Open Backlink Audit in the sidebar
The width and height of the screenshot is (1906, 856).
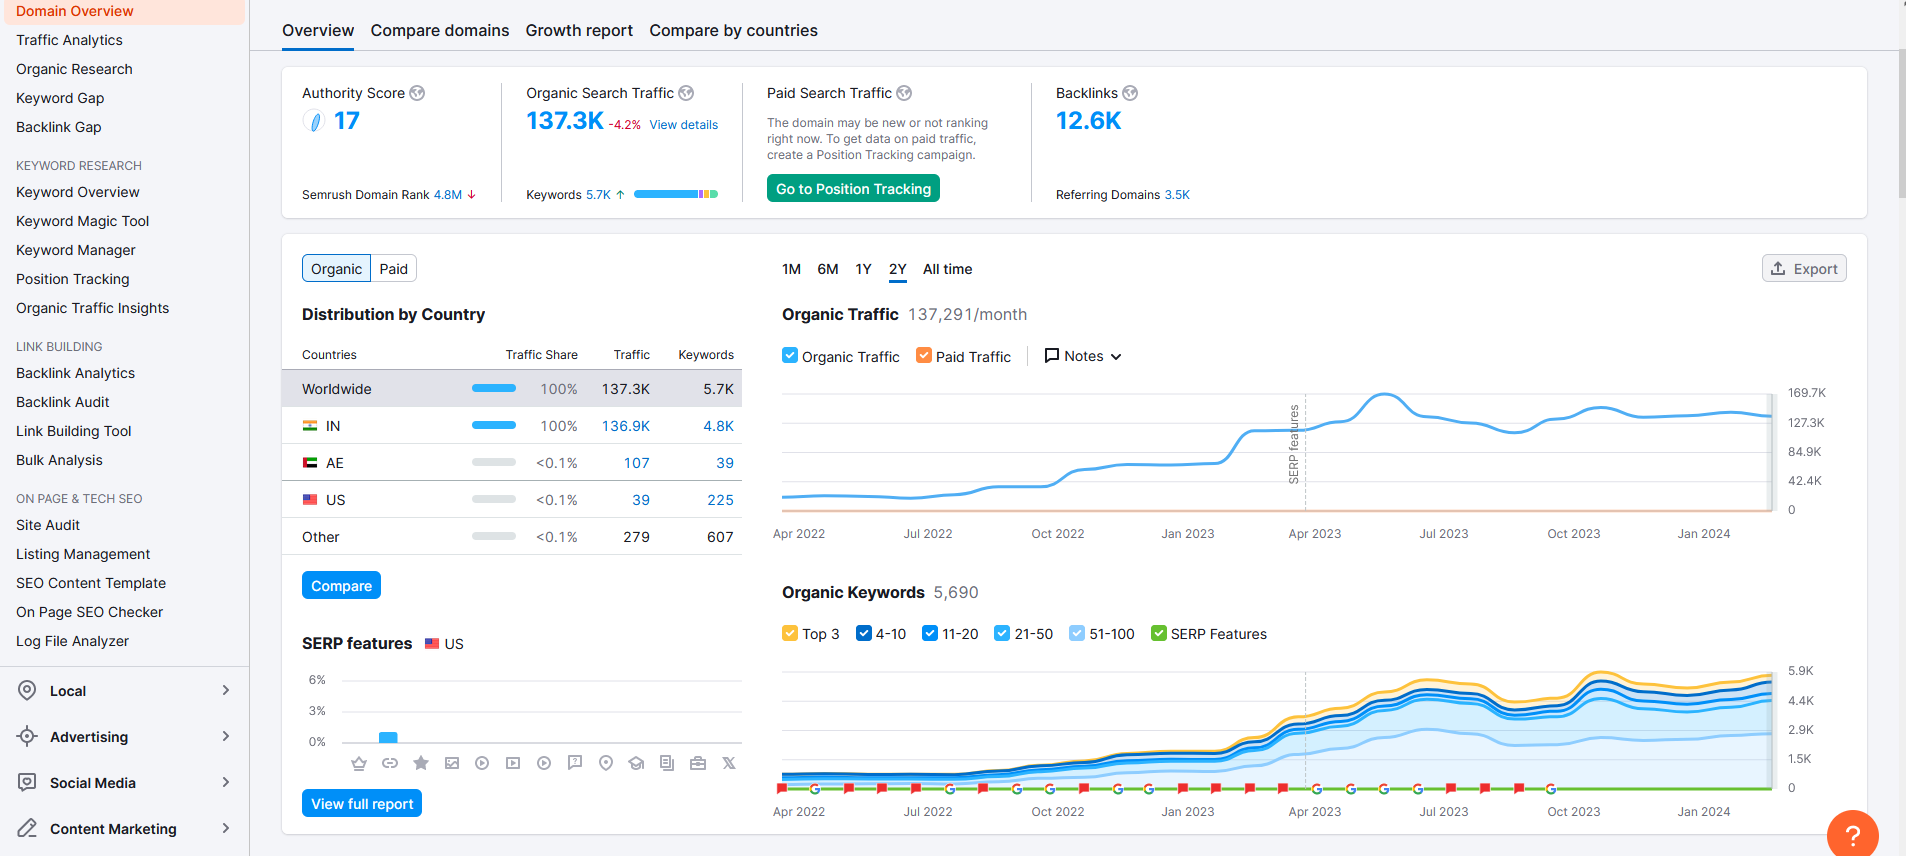62,402
